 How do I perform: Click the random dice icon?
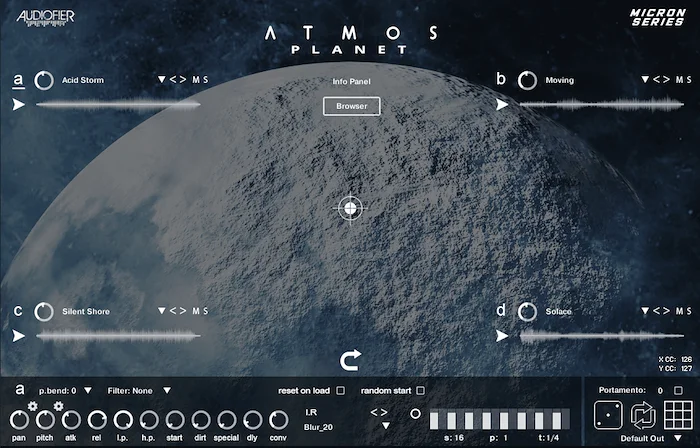coord(608,415)
